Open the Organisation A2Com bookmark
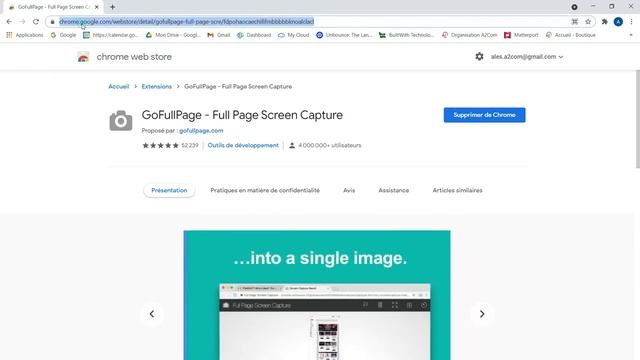 pyautogui.click(x=469, y=35)
